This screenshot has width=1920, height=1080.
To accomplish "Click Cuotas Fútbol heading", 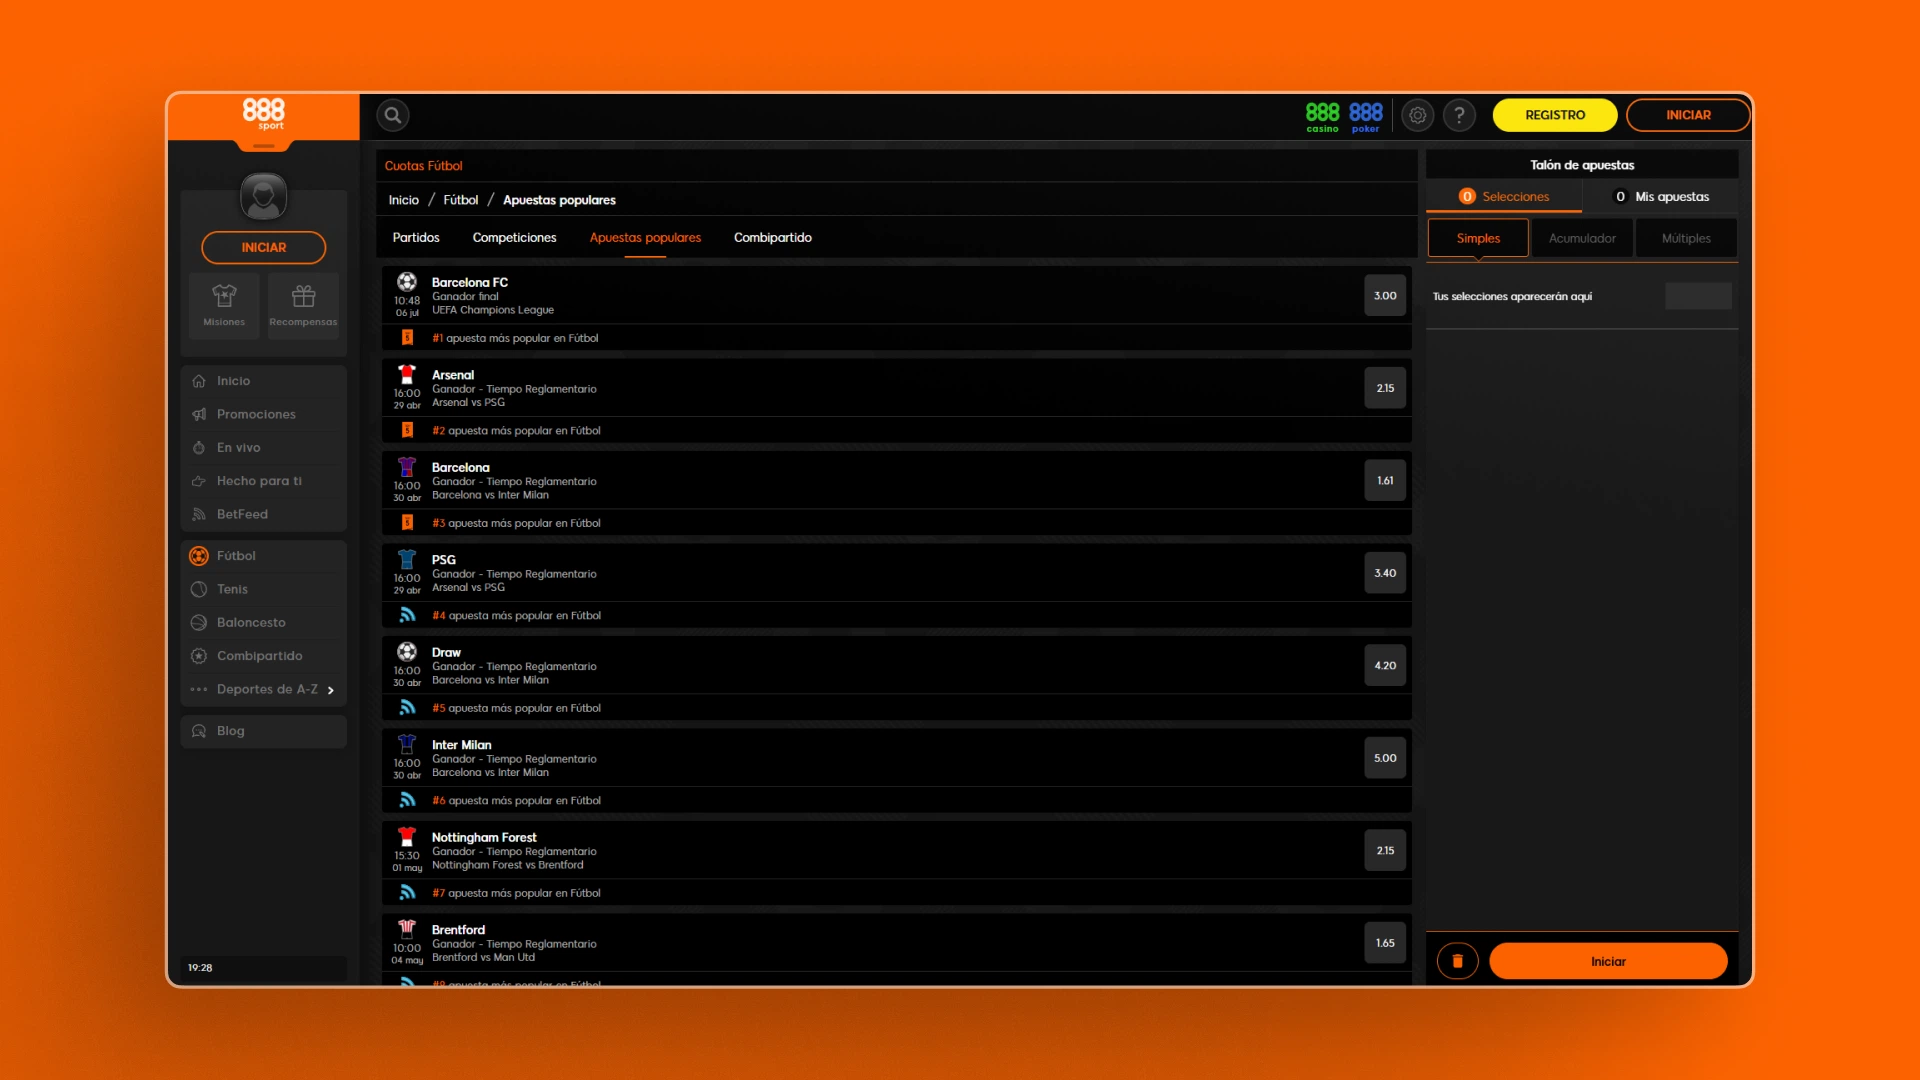I will (x=424, y=166).
